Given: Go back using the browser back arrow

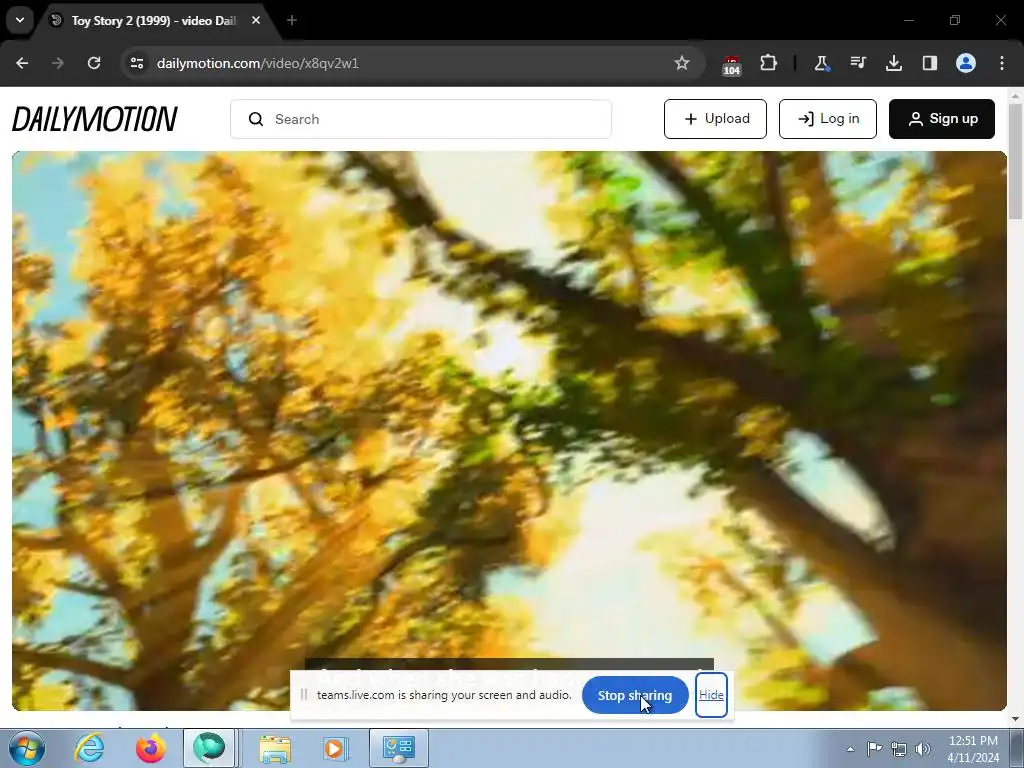Looking at the screenshot, I should click(x=22, y=63).
